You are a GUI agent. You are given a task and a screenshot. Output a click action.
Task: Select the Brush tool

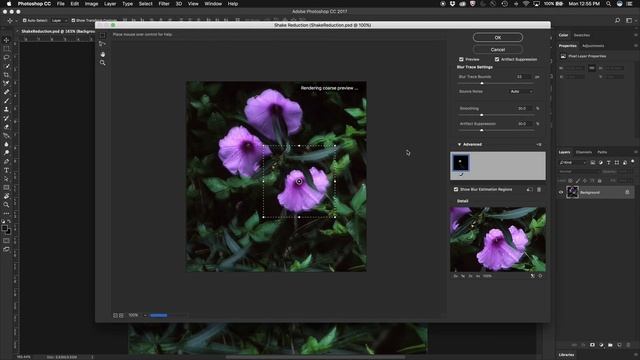click(x=6, y=100)
